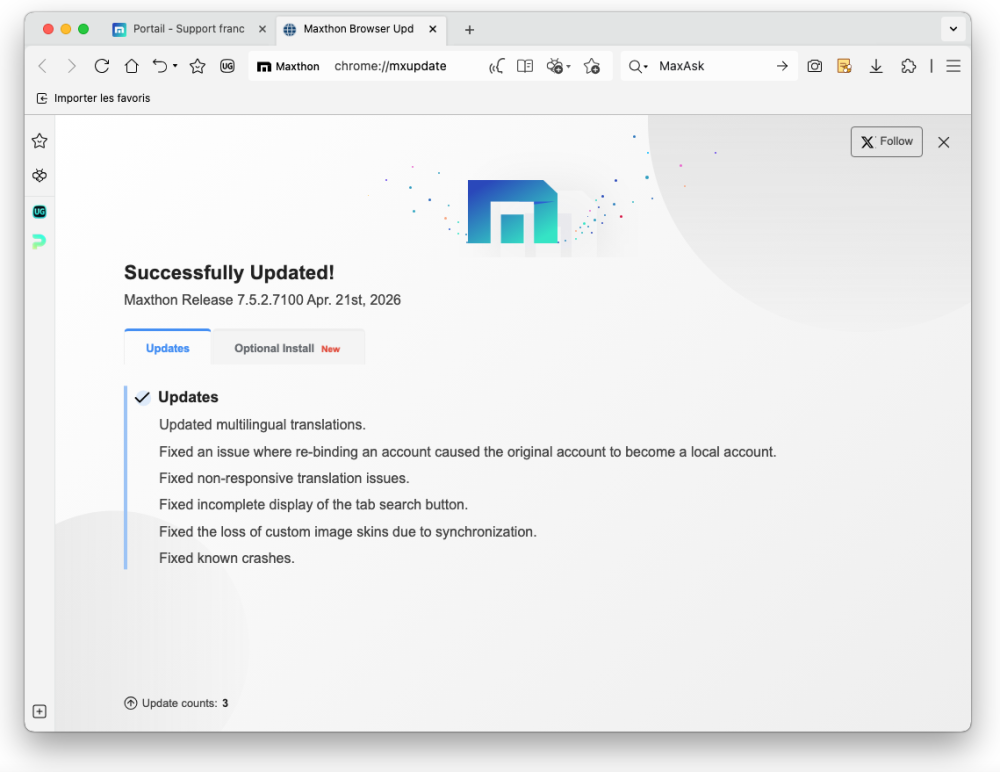1000x772 pixels.
Task: Add a sidebar item with plus icon
Action: point(40,711)
